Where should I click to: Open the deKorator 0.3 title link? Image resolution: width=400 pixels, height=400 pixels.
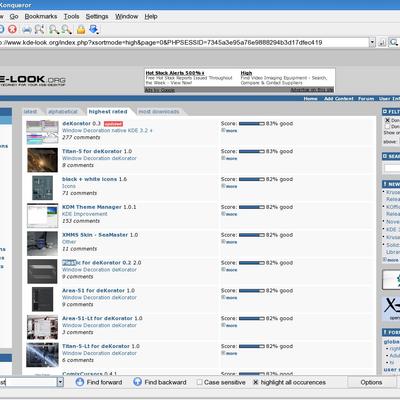[x=81, y=123]
